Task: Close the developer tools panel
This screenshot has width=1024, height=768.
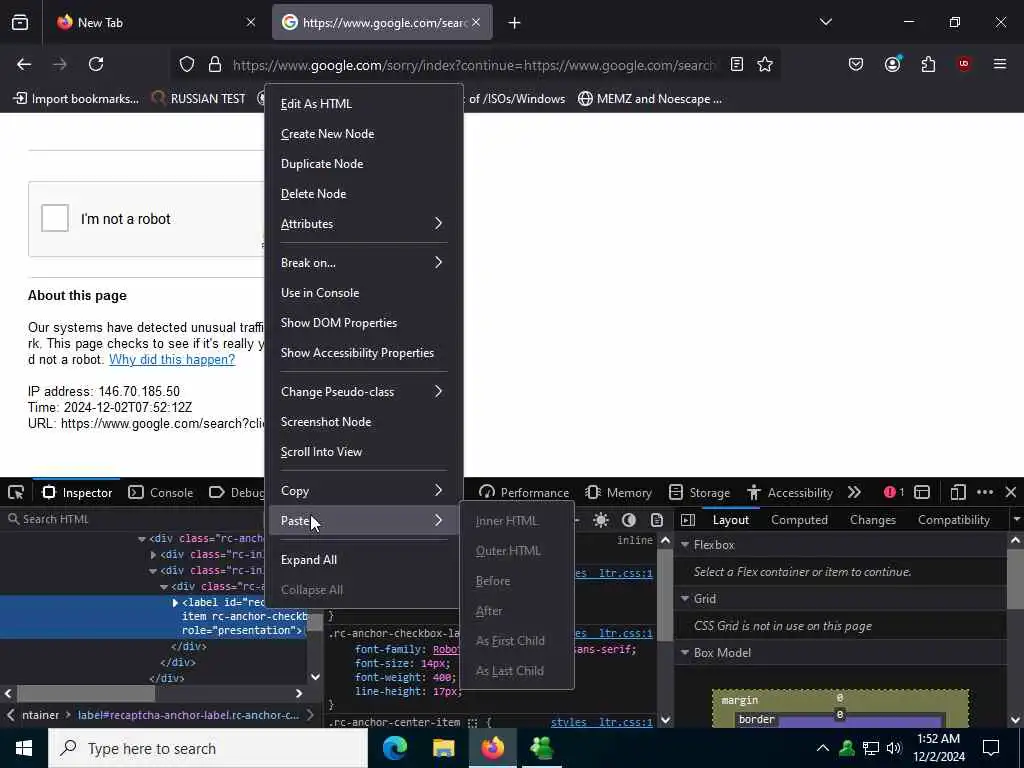Action: point(1011,492)
